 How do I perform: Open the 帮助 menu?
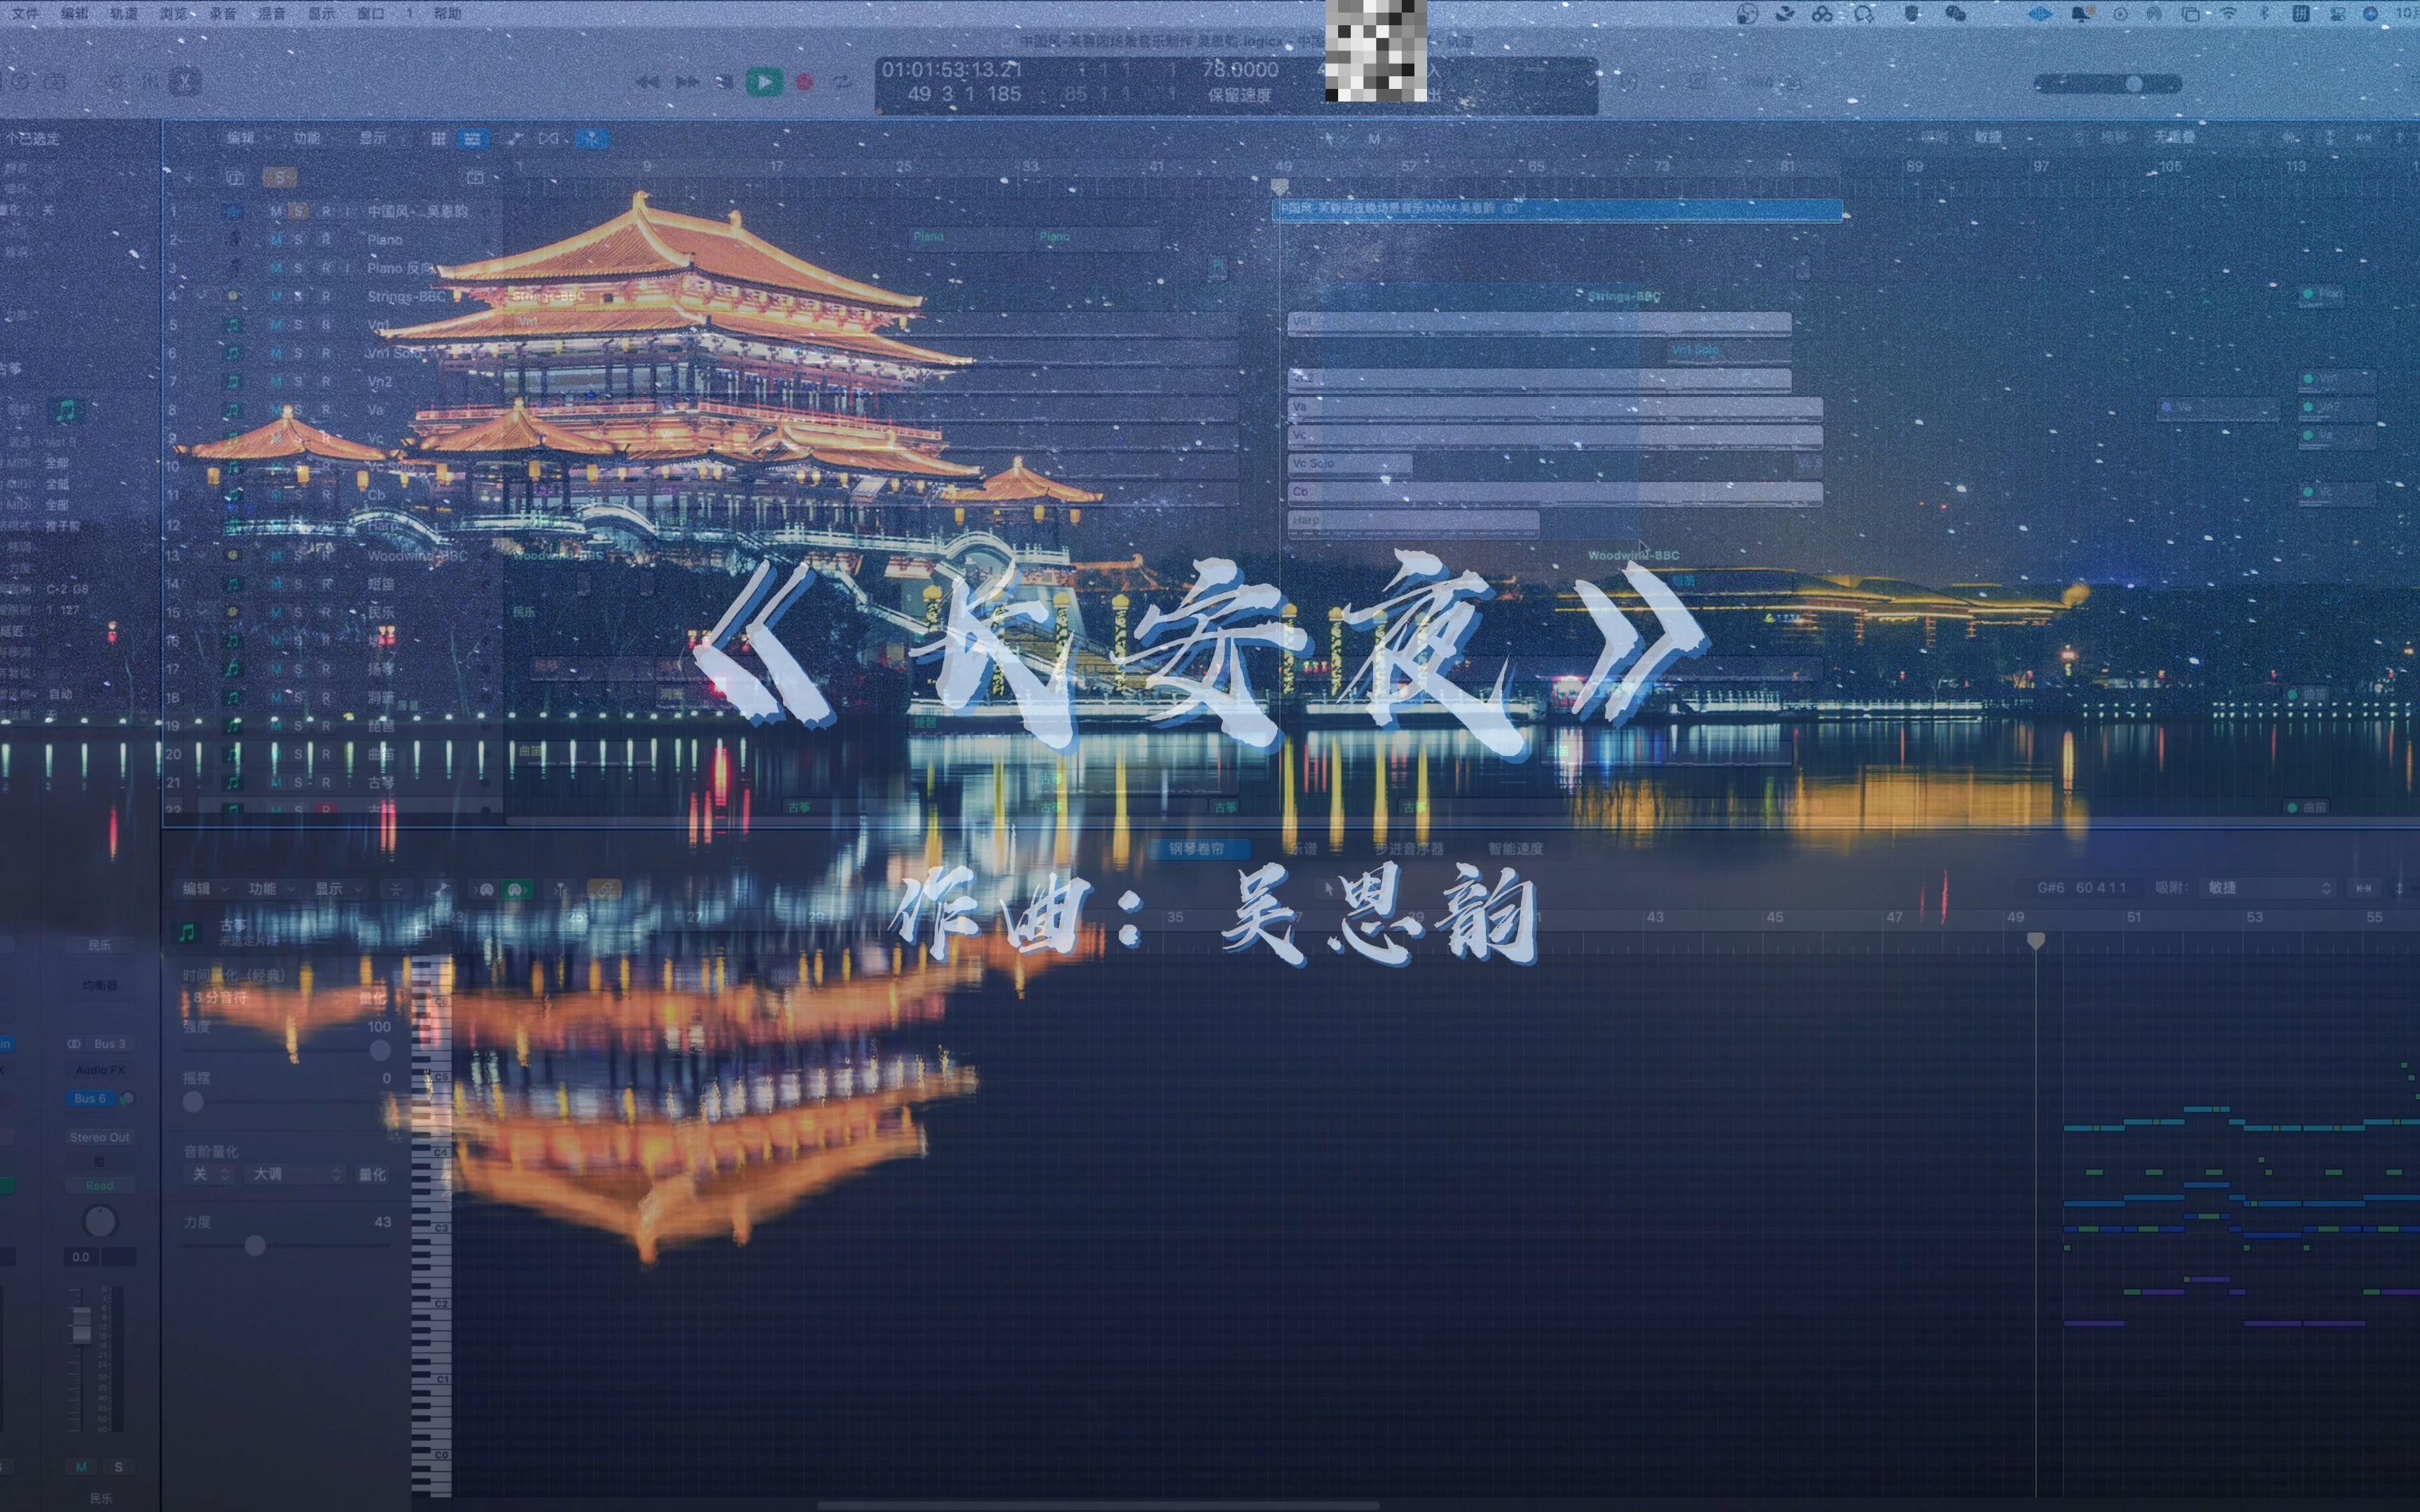coord(447,13)
